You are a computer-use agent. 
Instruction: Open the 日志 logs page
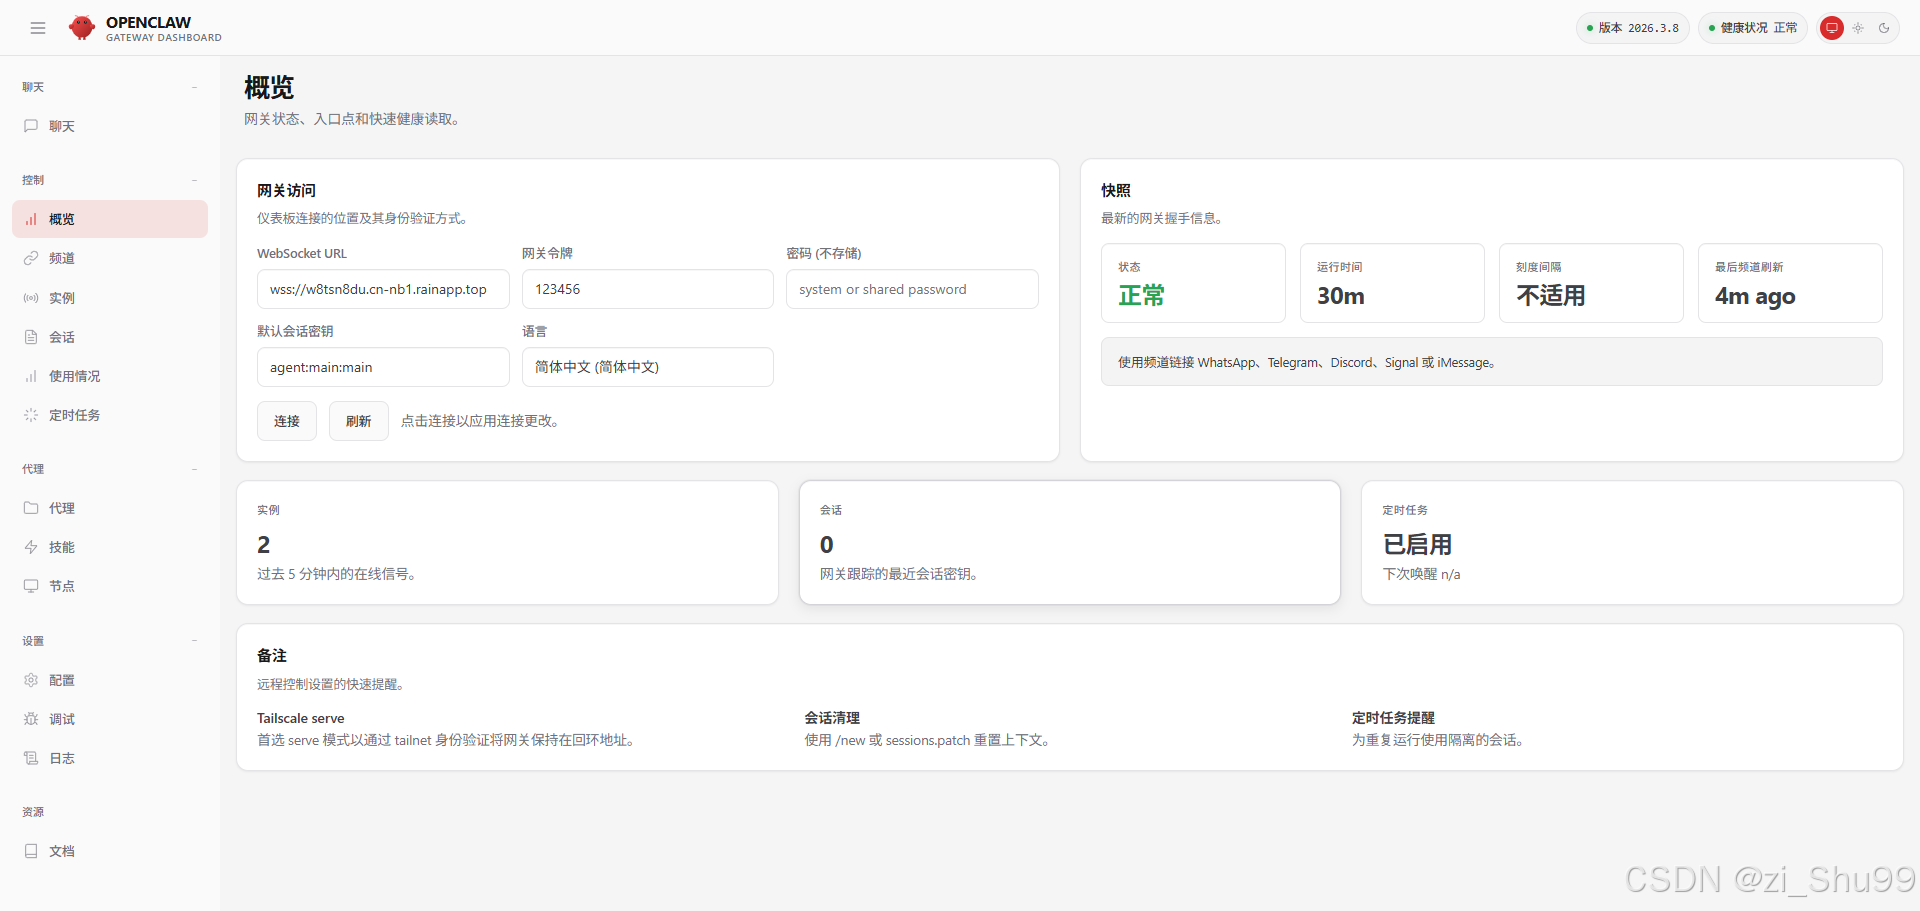[60, 758]
